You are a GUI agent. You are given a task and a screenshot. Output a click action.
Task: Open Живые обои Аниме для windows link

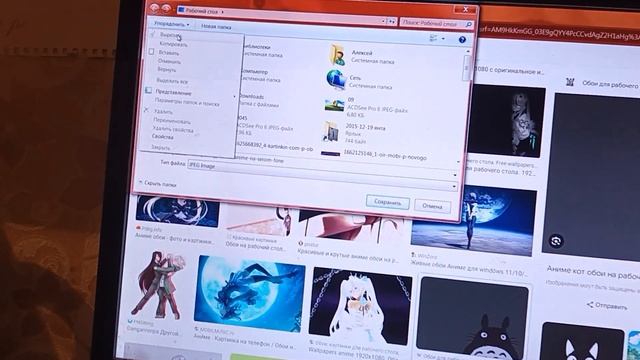click(469, 269)
